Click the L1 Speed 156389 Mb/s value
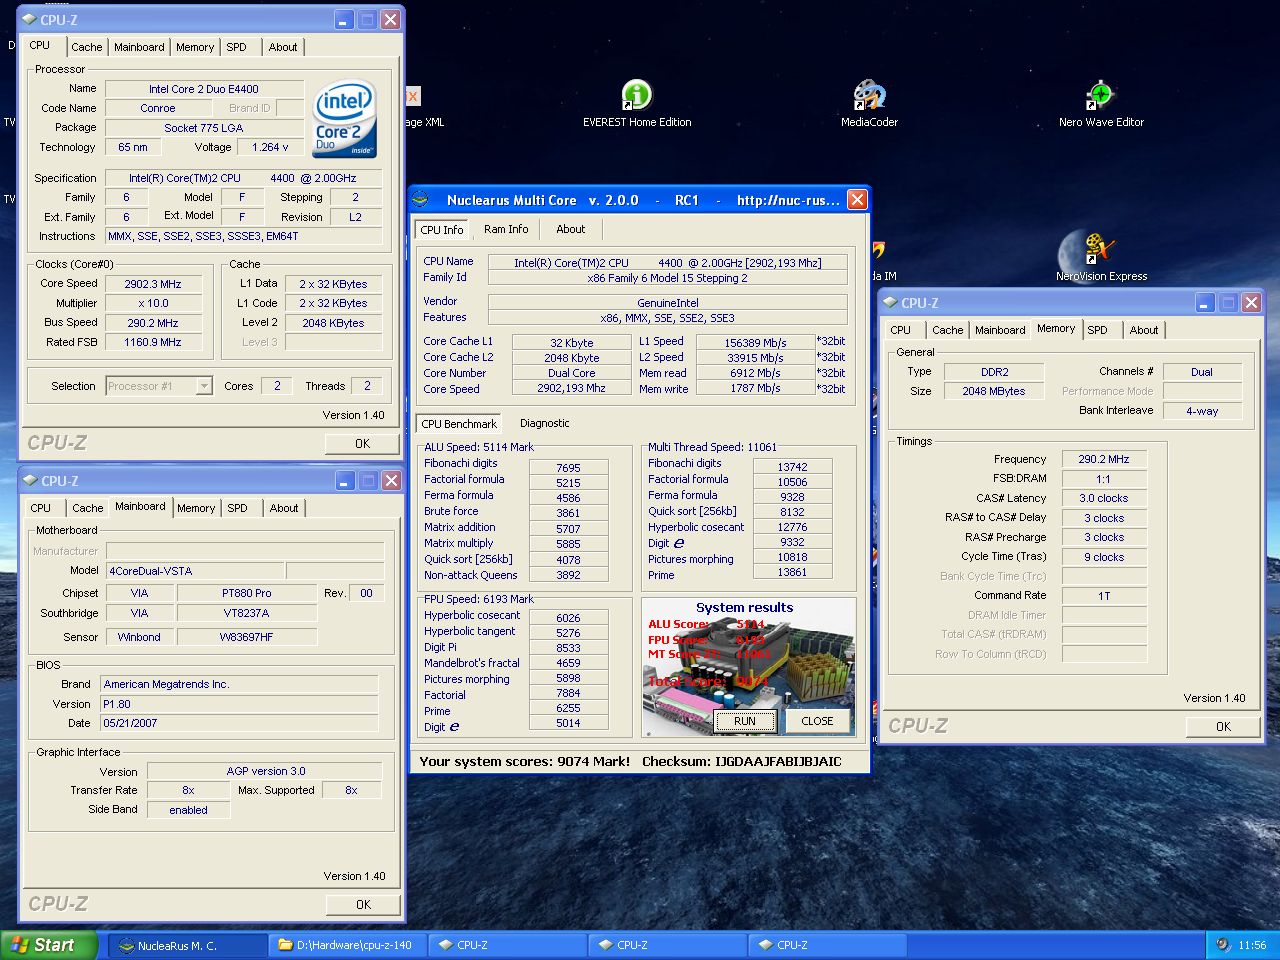This screenshot has width=1280, height=960. (x=755, y=342)
